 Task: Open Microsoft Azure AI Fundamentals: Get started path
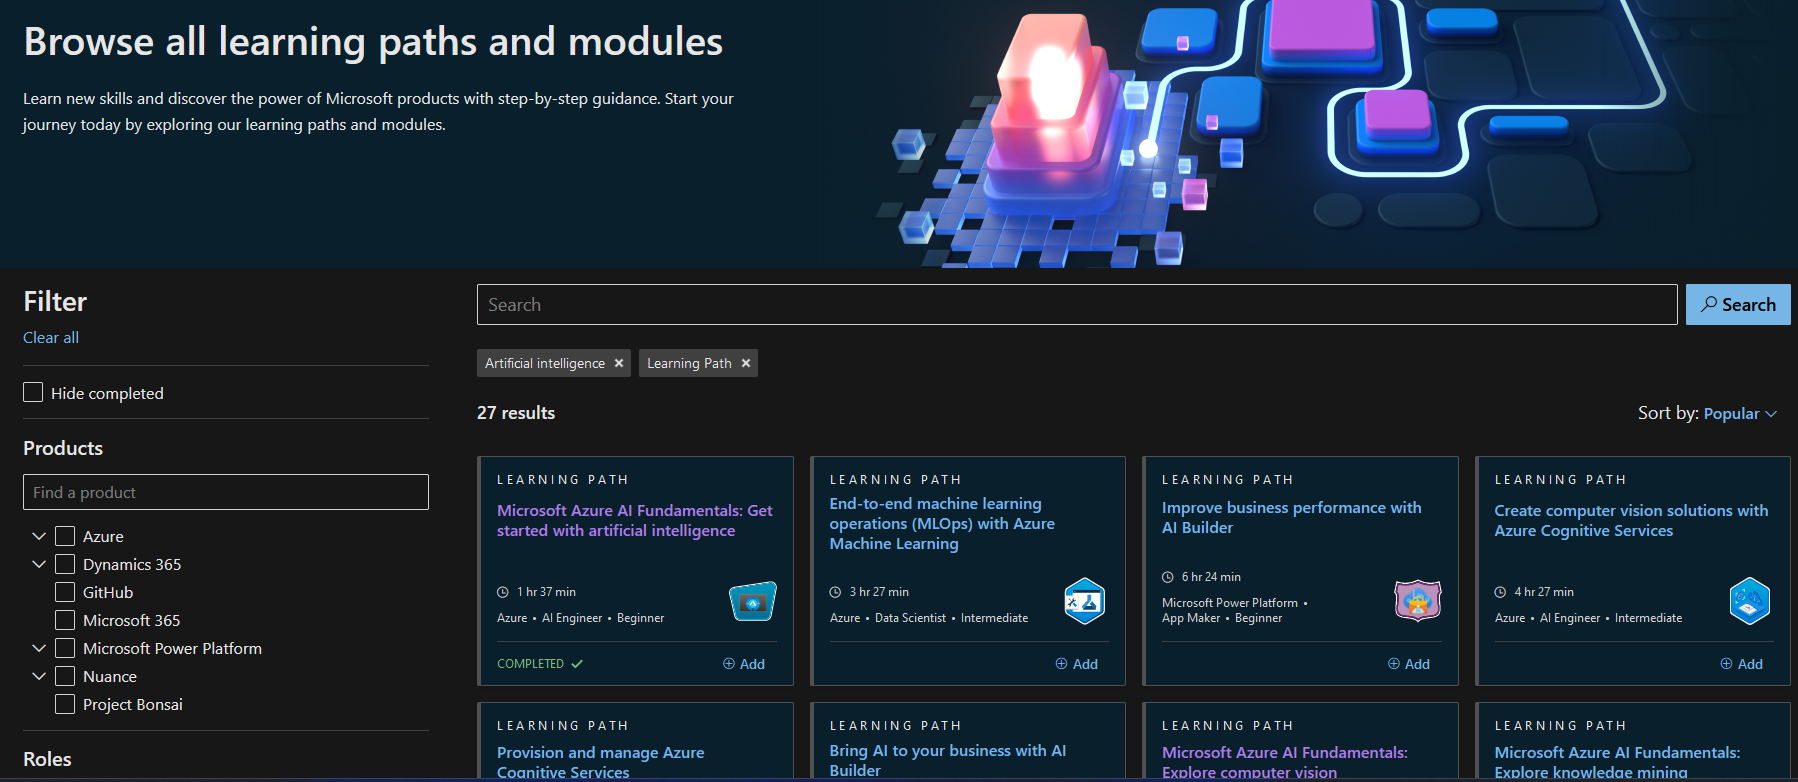635,520
